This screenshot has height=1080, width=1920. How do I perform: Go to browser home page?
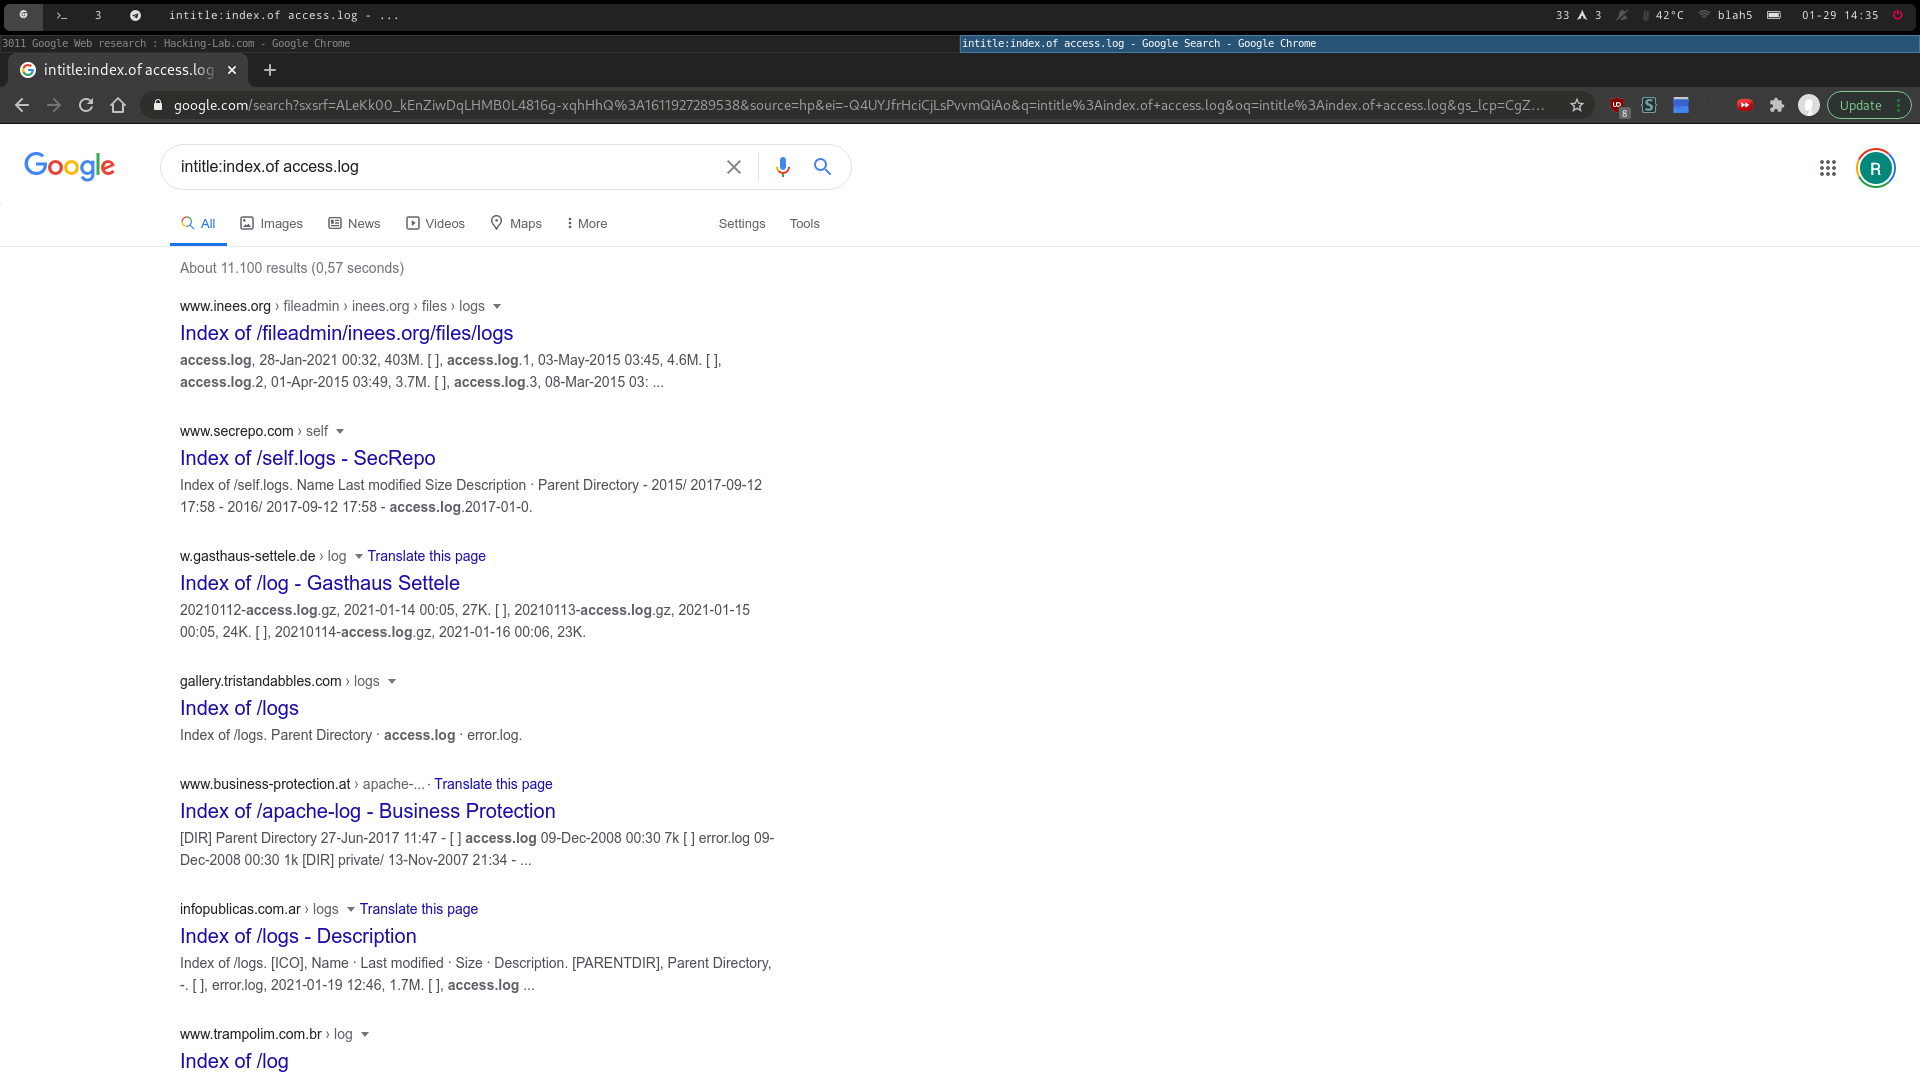118,105
